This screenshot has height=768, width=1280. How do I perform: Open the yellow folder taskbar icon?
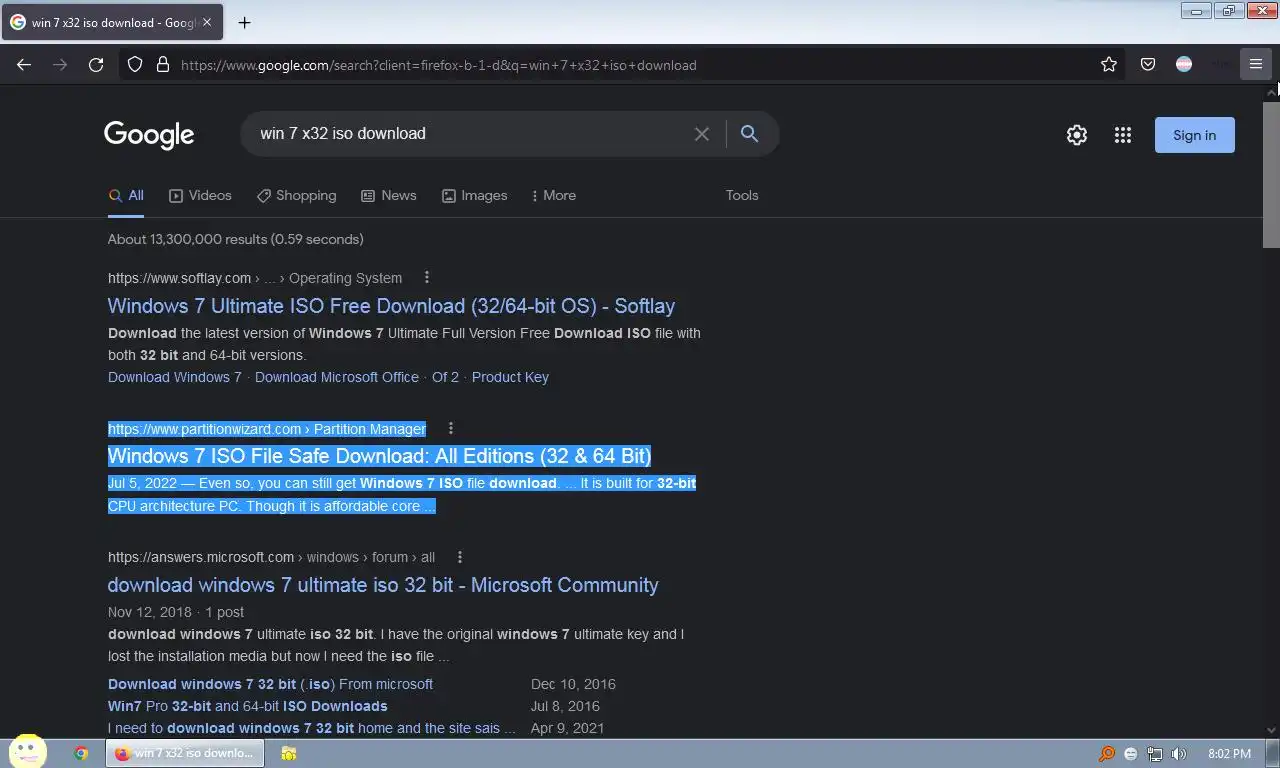[x=289, y=753]
